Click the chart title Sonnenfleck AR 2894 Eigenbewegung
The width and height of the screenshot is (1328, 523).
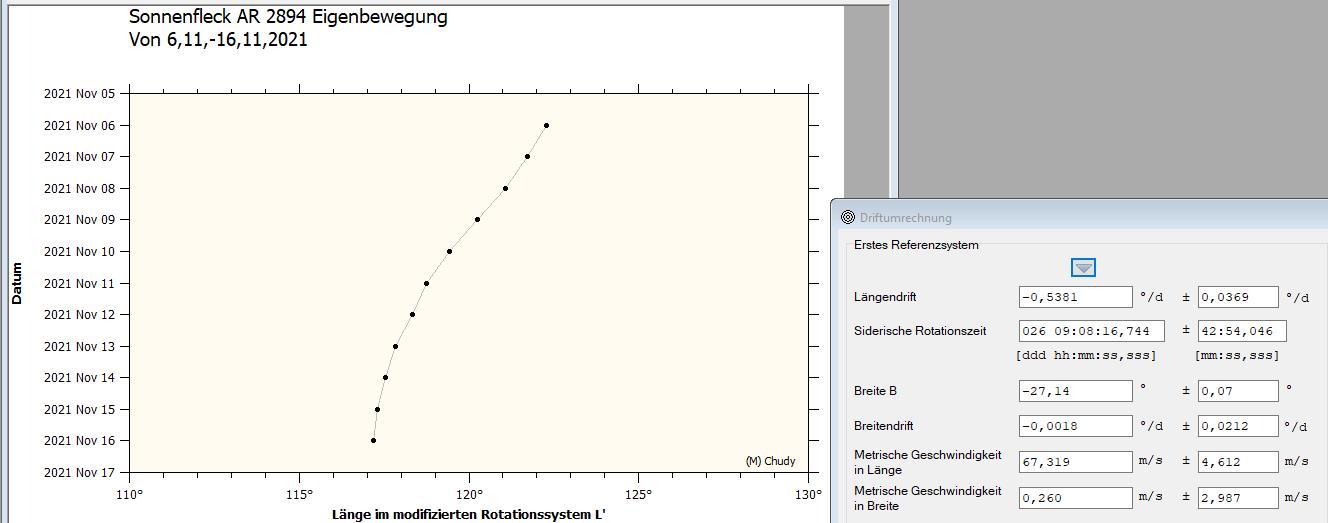tap(289, 18)
